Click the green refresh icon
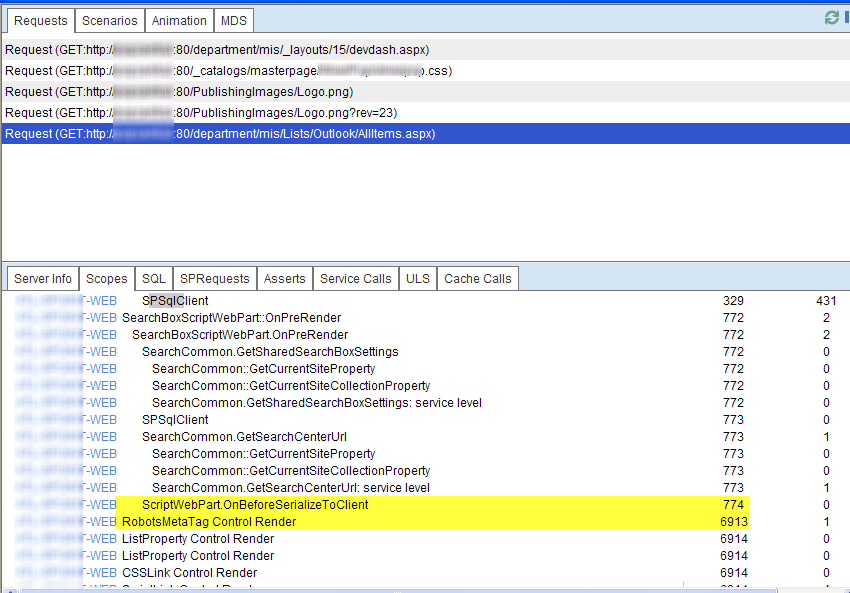Viewport: 850px width, 593px height. (831, 18)
